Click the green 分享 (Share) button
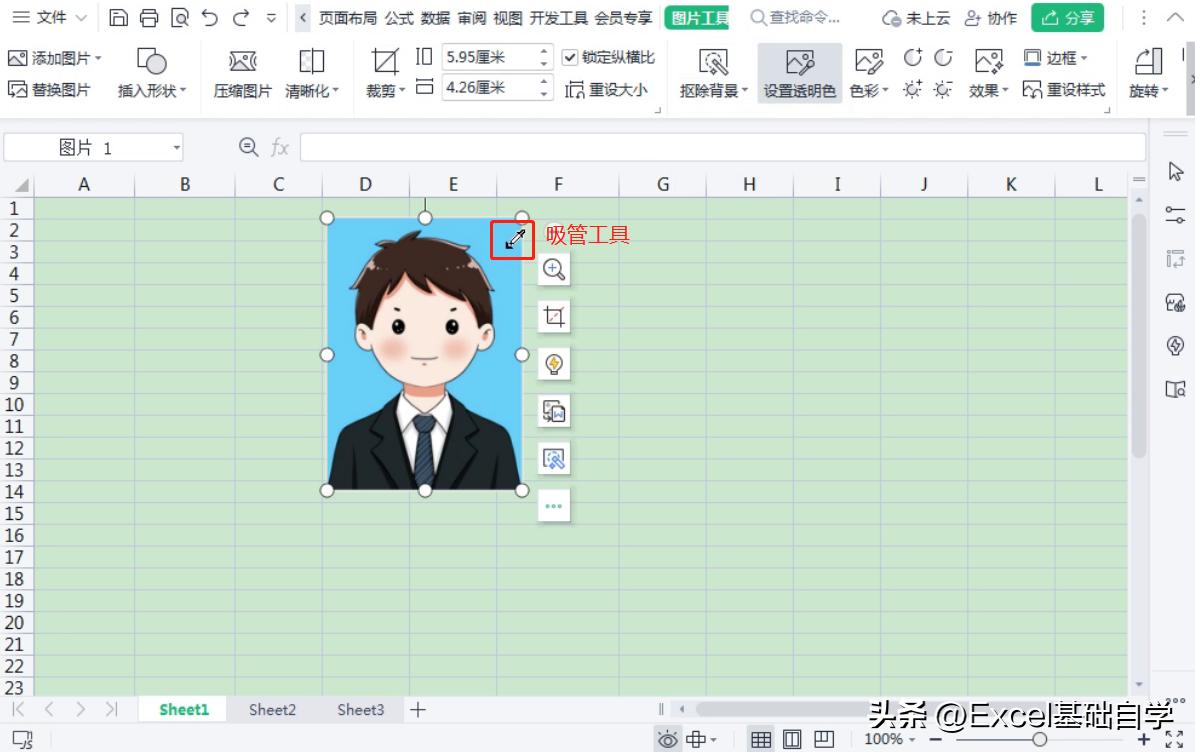Viewport: 1195px width, 752px height. click(x=1067, y=17)
